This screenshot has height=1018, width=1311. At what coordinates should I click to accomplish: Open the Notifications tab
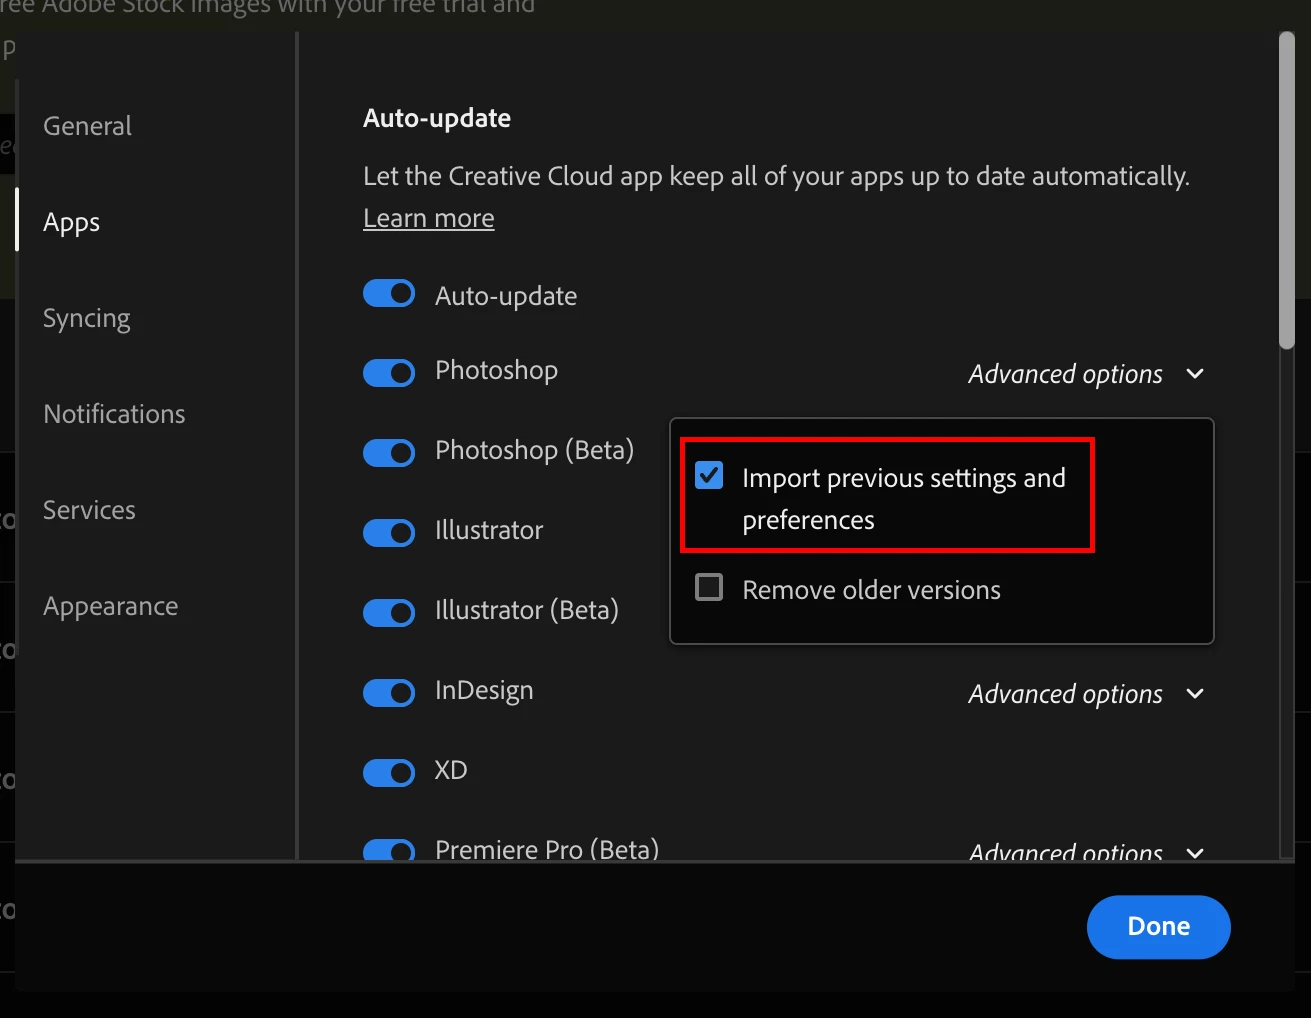coord(114,414)
